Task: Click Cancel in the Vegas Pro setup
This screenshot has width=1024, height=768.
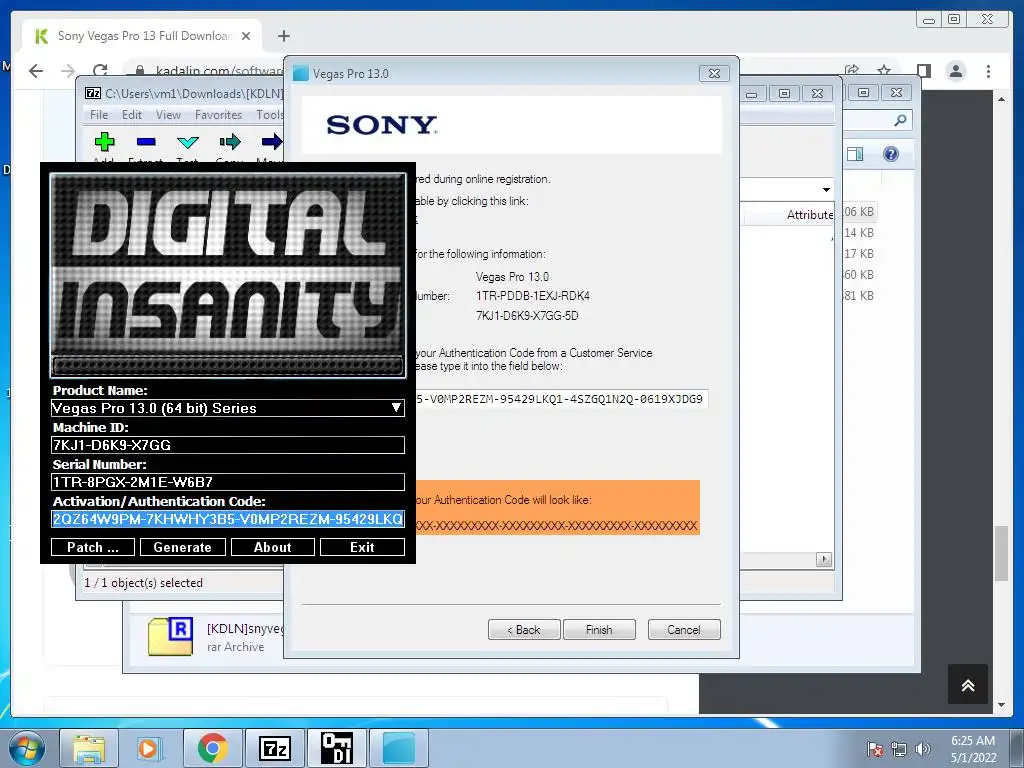Action: pyautogui.click(x=684, y=630)
